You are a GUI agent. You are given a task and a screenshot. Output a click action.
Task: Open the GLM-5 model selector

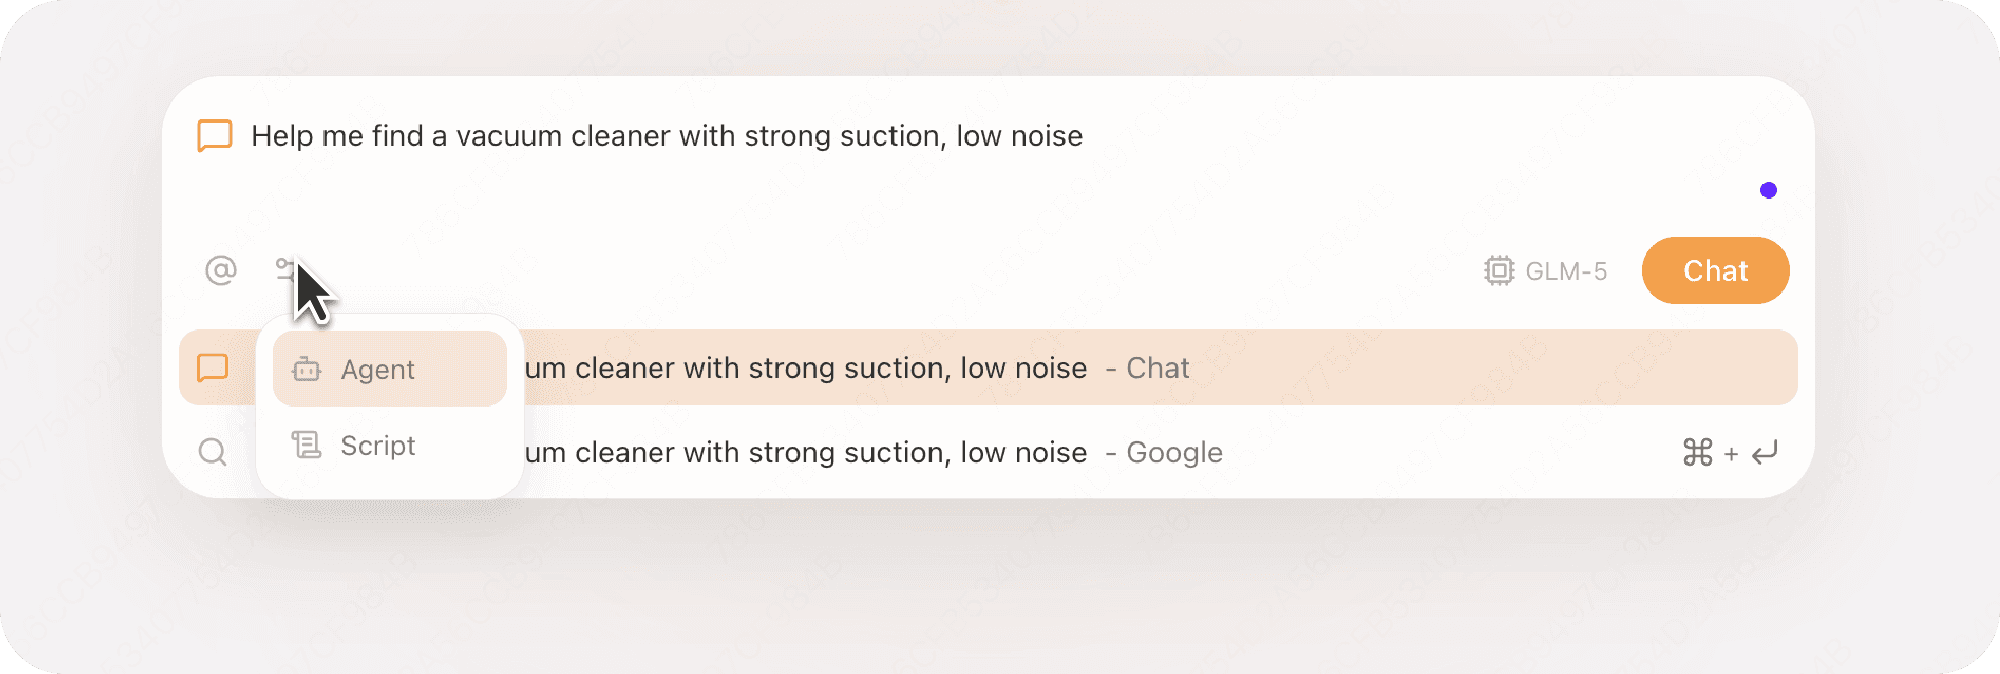tap(1565, 271)
